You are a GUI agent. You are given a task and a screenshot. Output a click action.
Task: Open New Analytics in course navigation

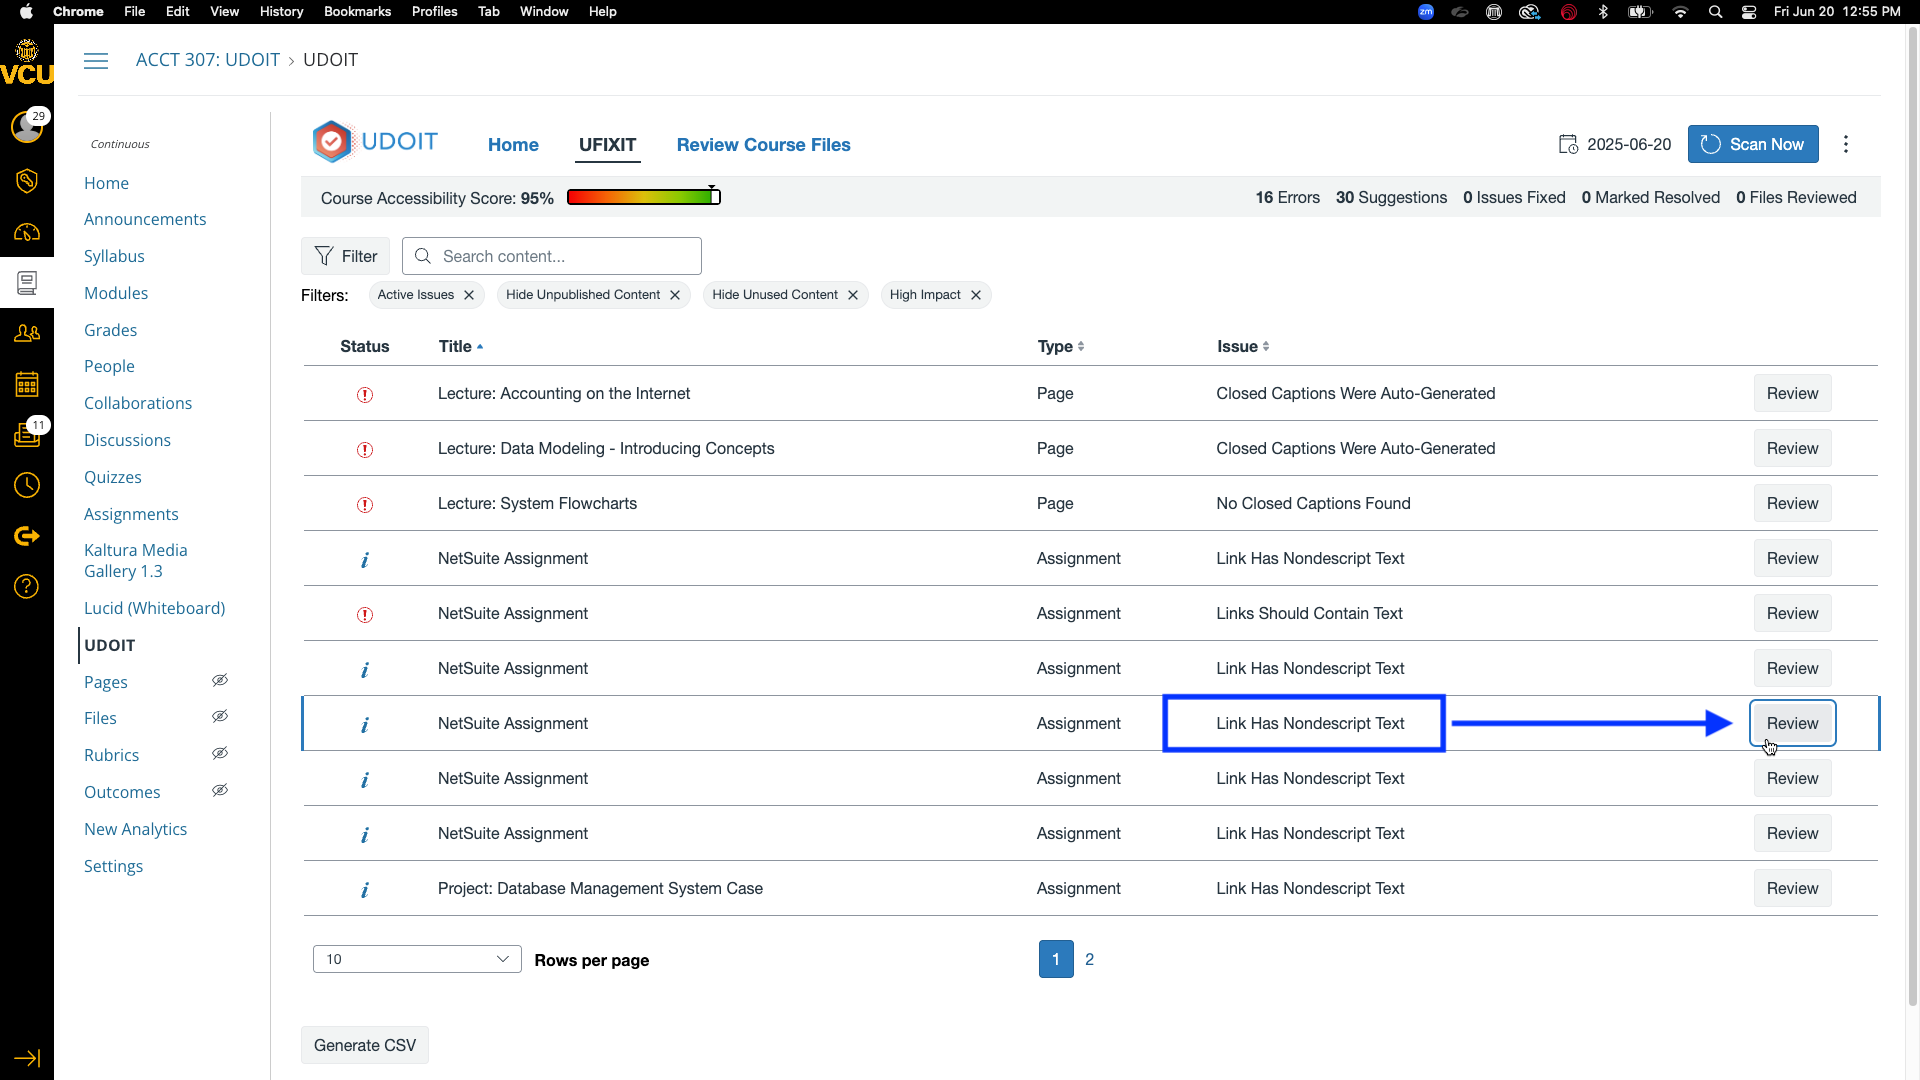click(x=135, y=829)
